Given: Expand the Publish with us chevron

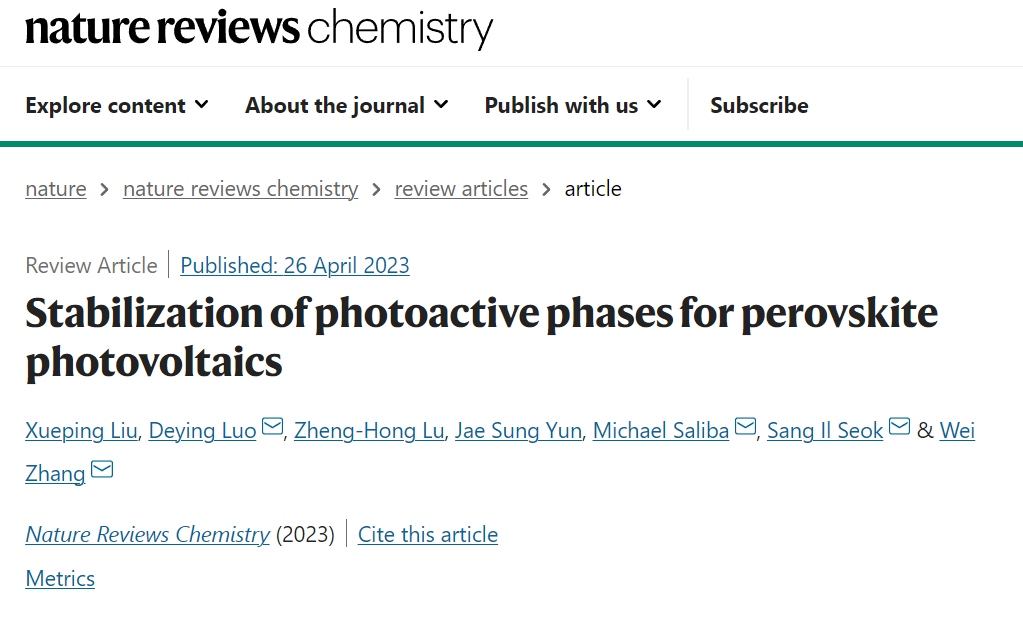Looking at the screenshot, I should pos(654,104).
